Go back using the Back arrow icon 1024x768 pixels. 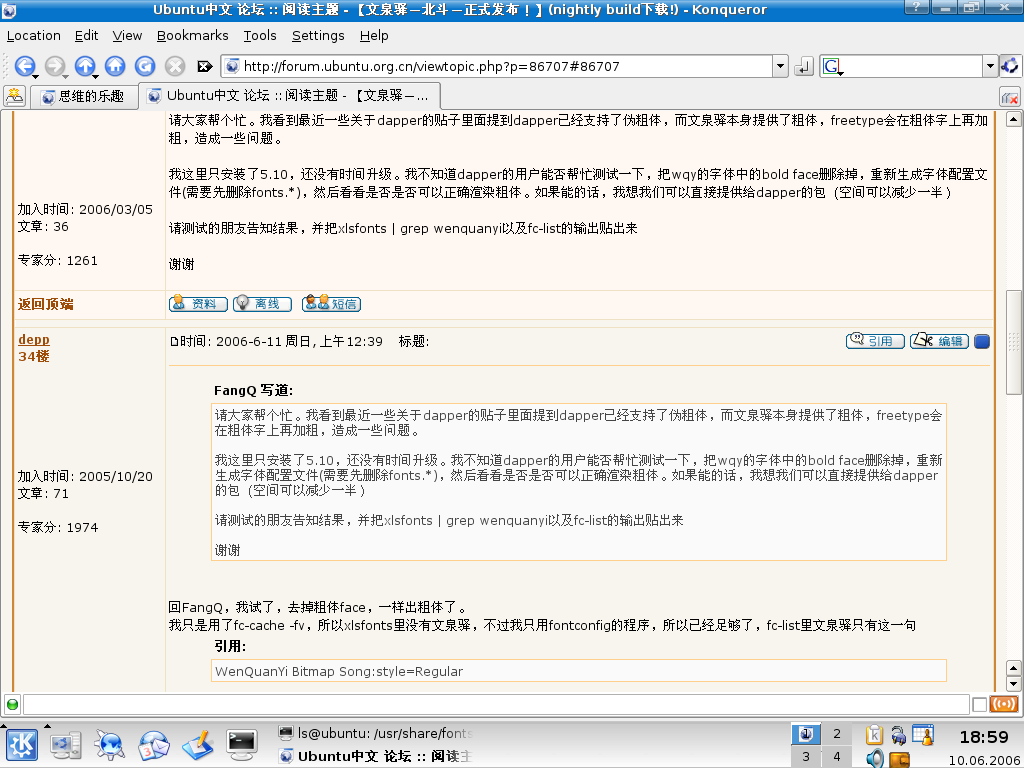24,66
